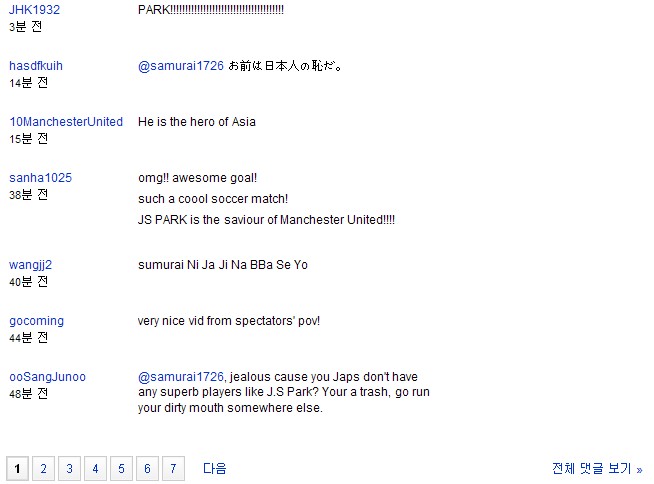
Task: Visit 10ManchesterUnited's channel
Action: [66, 121]
